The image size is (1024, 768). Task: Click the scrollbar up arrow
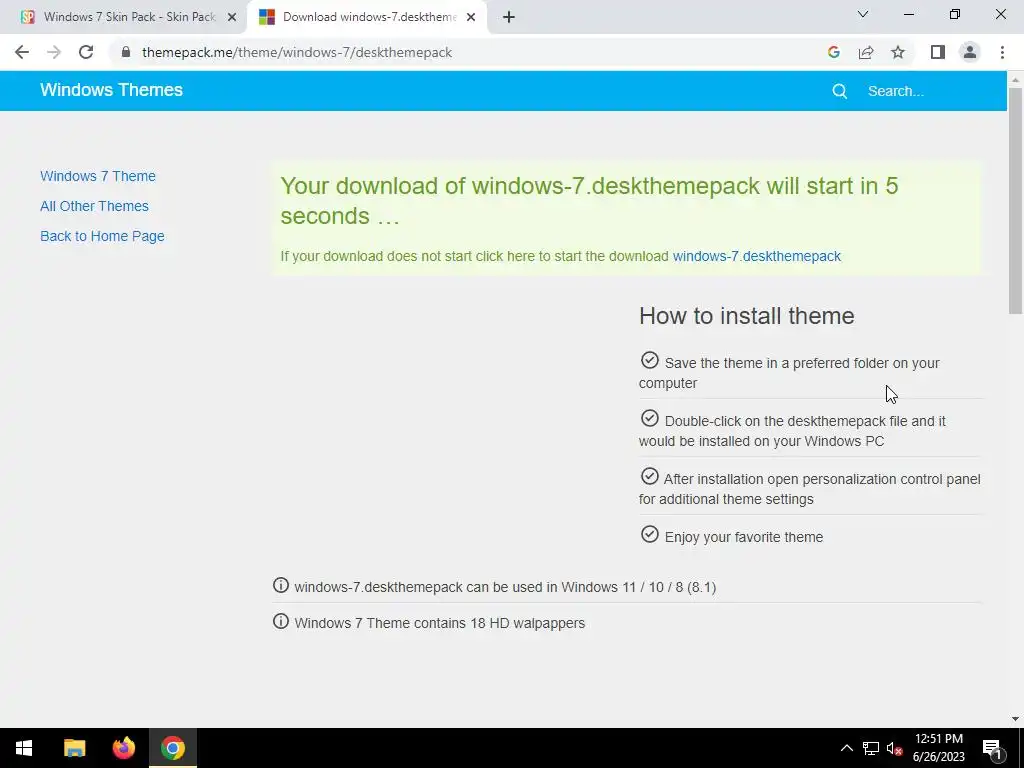pos(1015,79)
